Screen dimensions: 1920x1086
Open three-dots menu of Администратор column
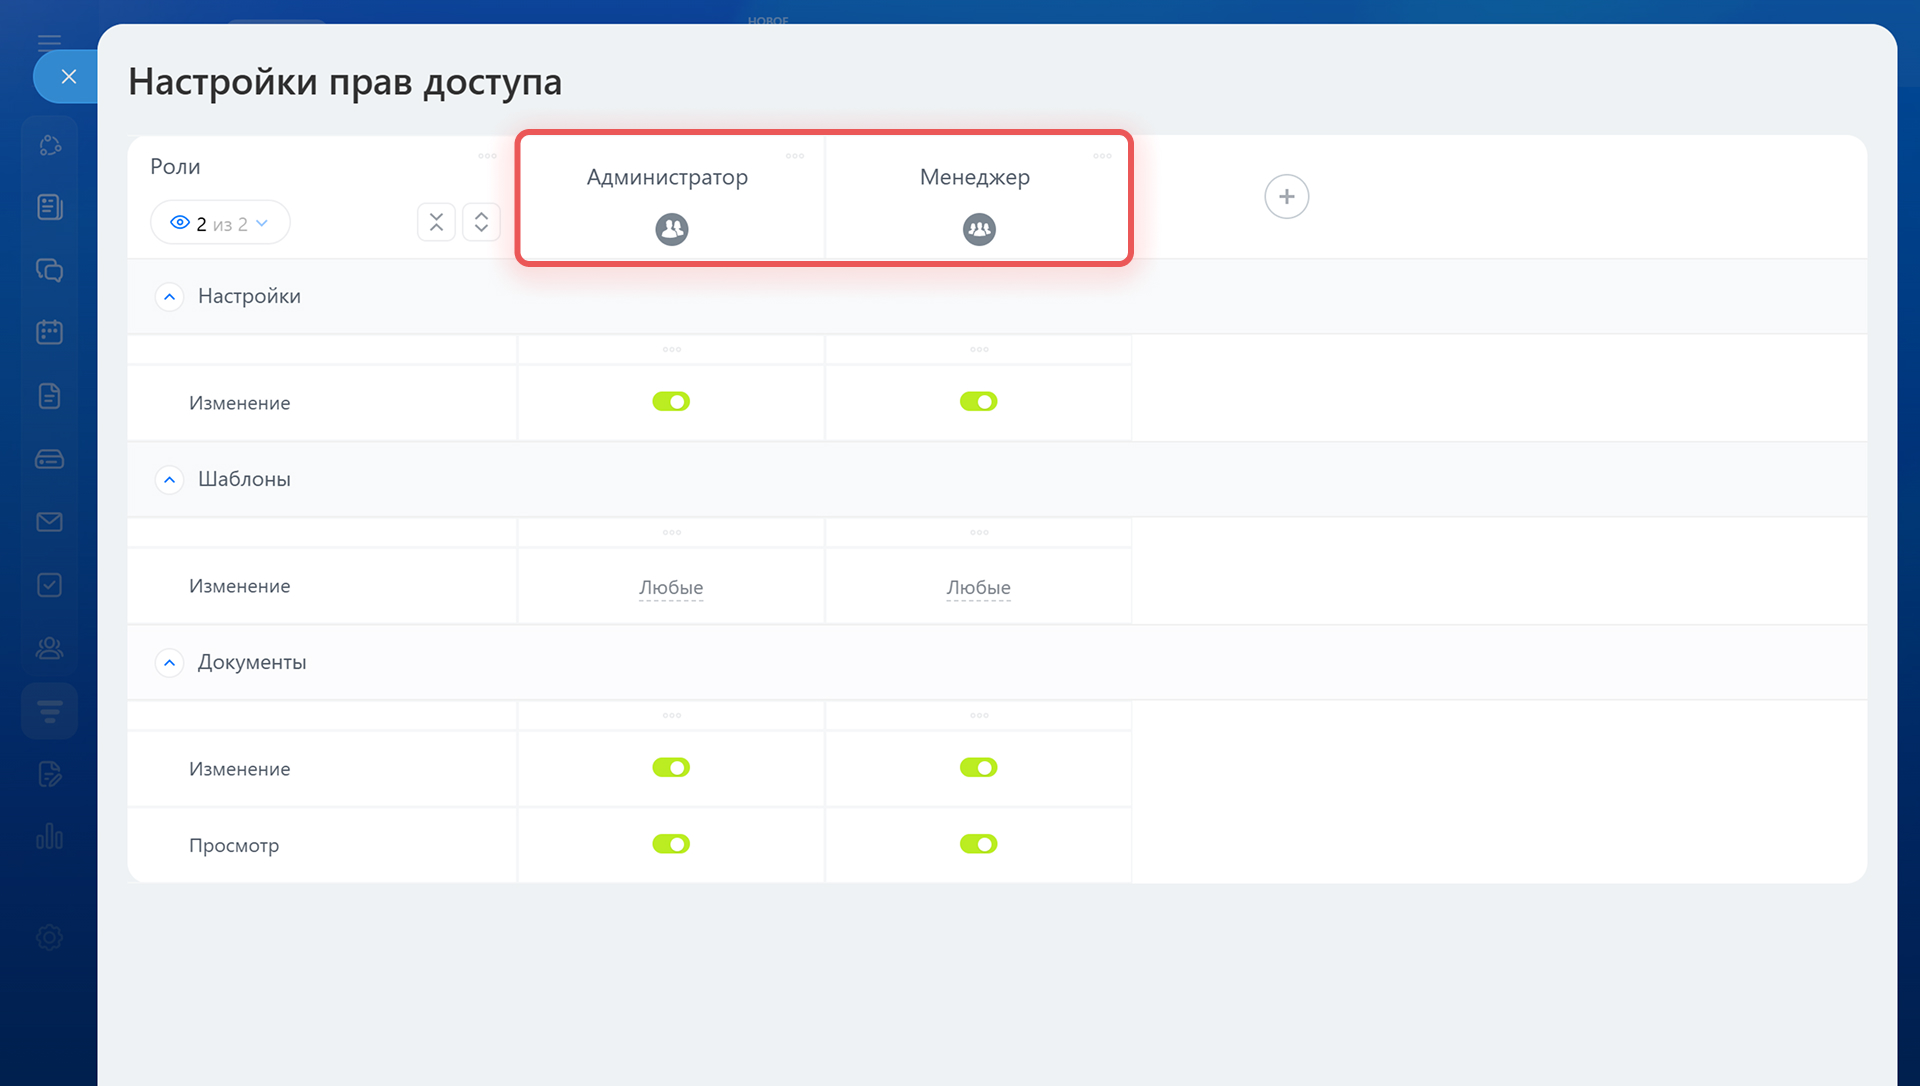tap(795, 156)
